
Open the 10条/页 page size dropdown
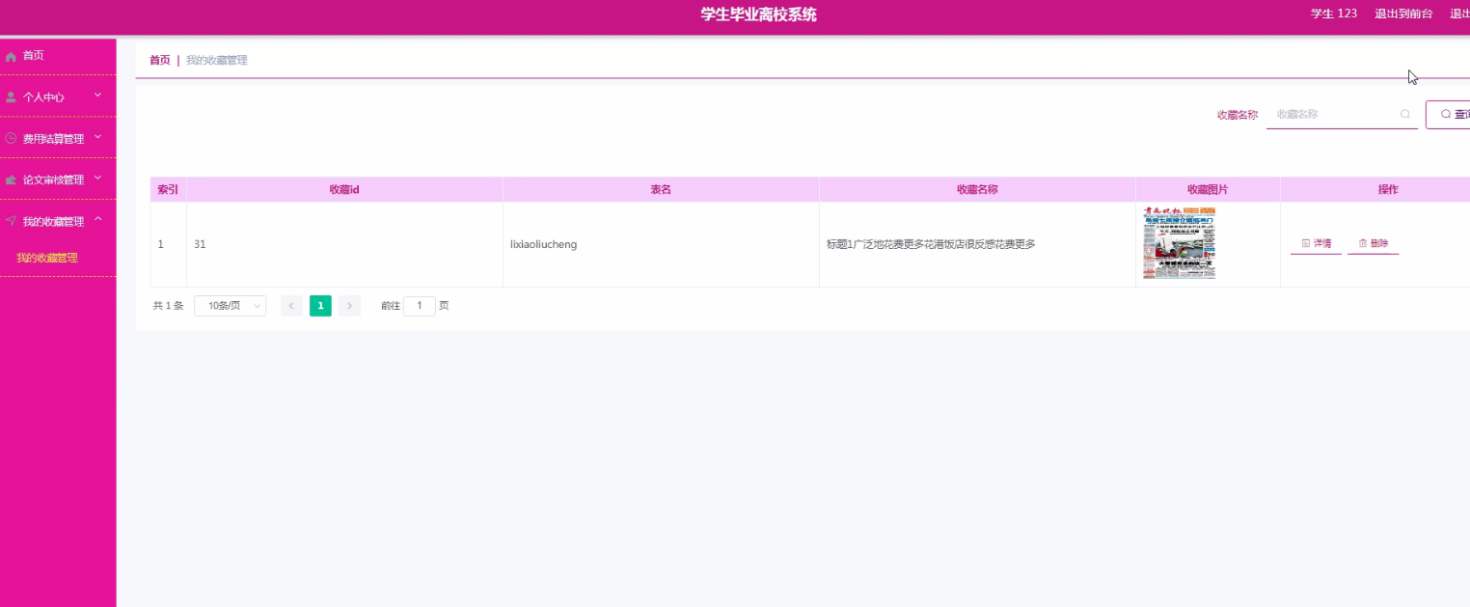pos(230,306)
